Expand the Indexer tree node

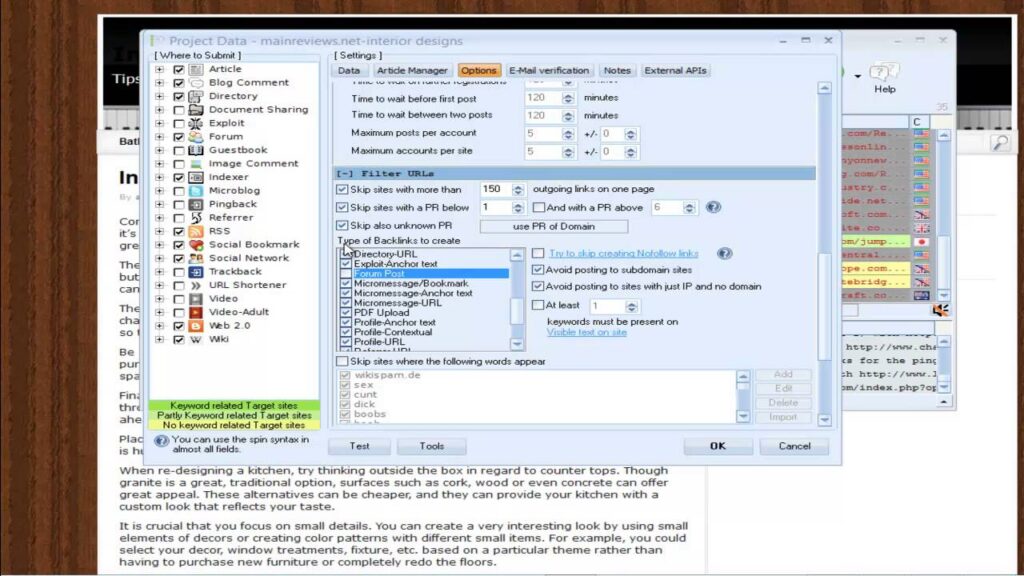(x=159, y=177)
